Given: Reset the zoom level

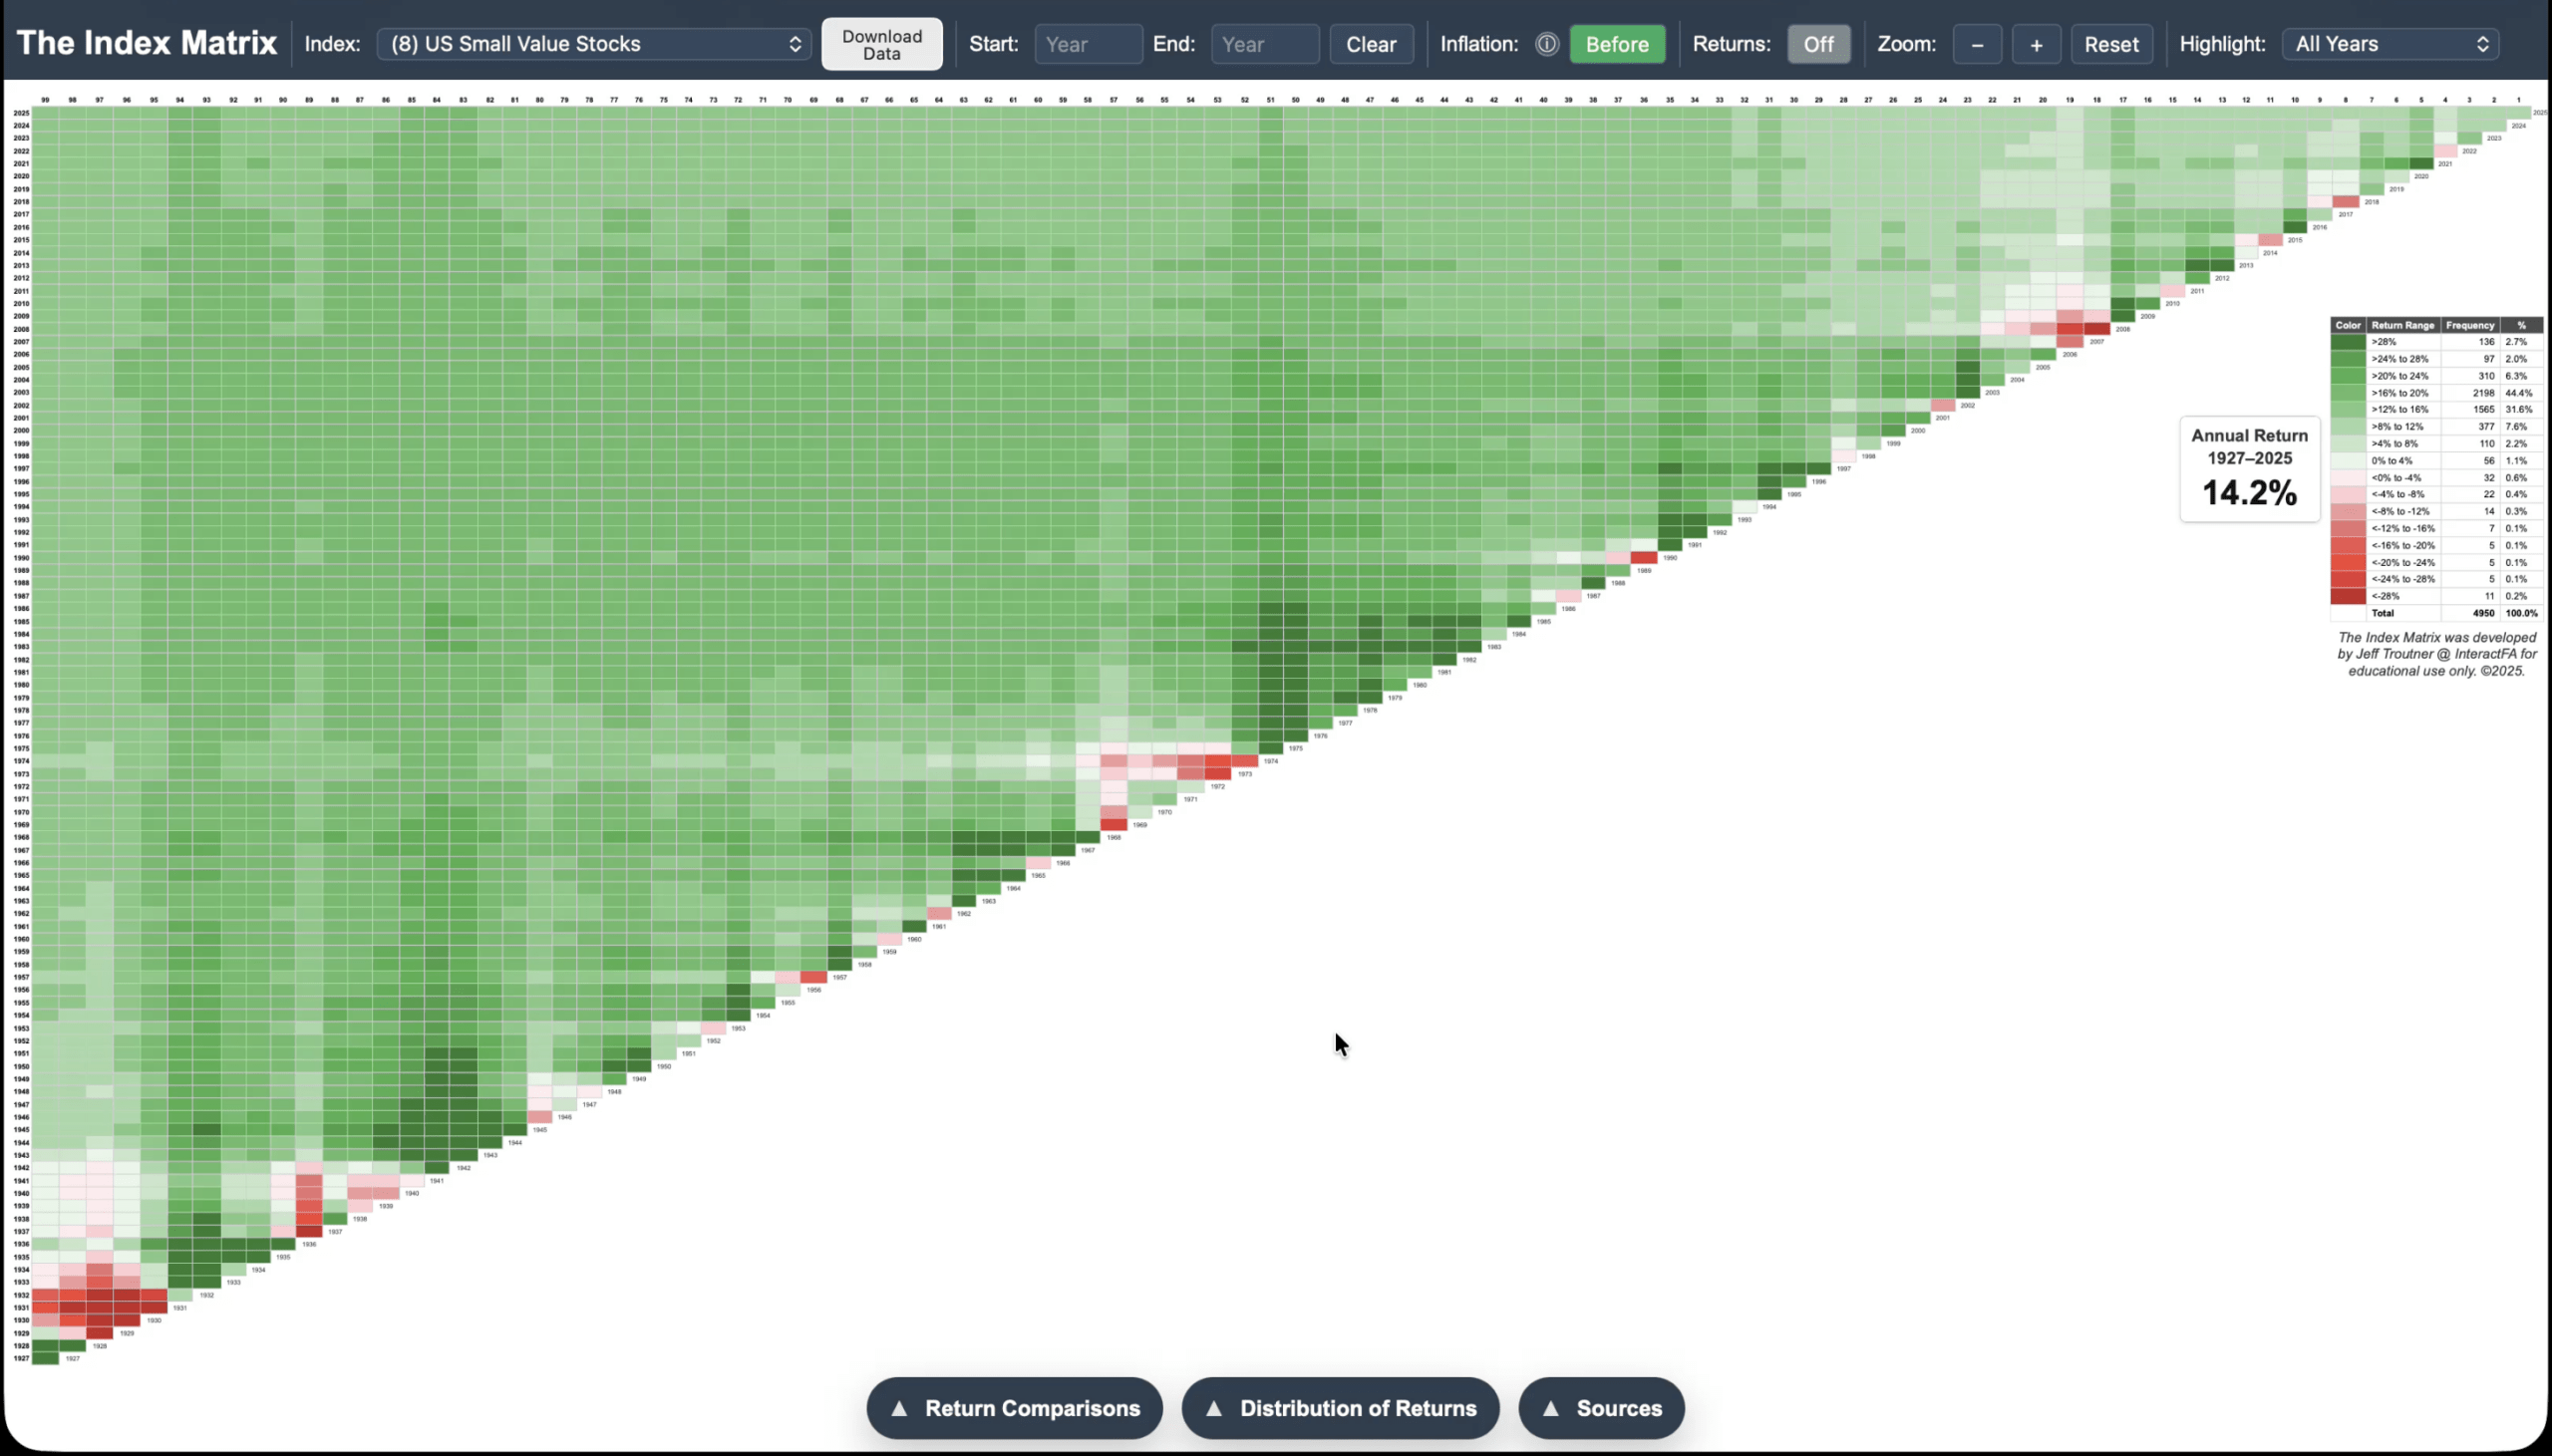Looking at the screenshot, I should click(2111, 44).
